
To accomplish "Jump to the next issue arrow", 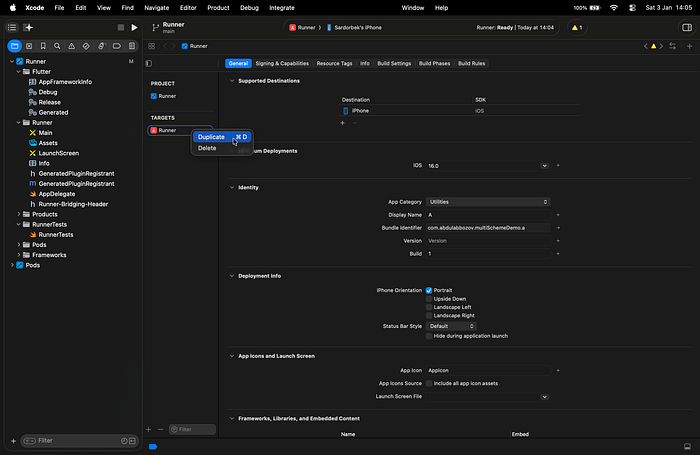I will [661, 46].
